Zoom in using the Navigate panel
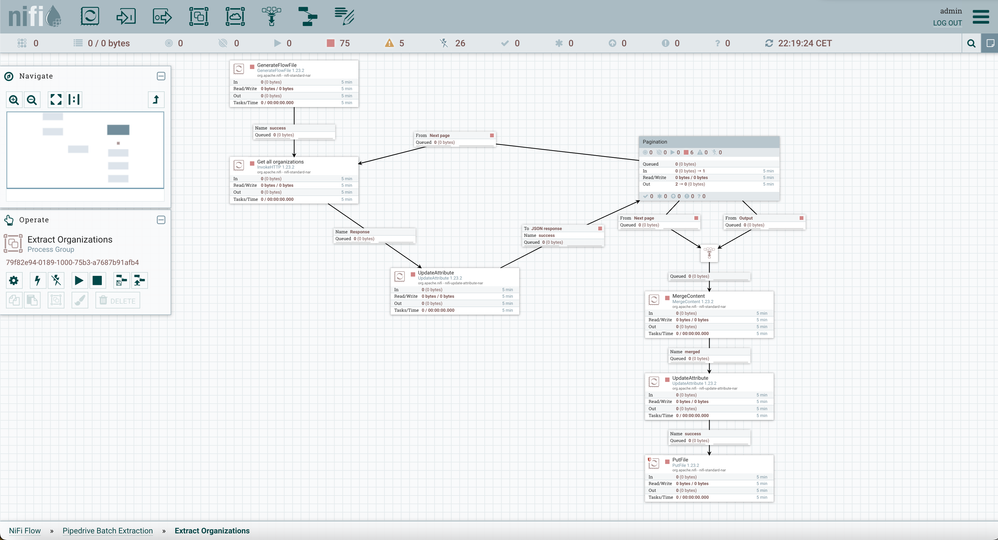Screen dimensions: 998x540 (14, 100)
